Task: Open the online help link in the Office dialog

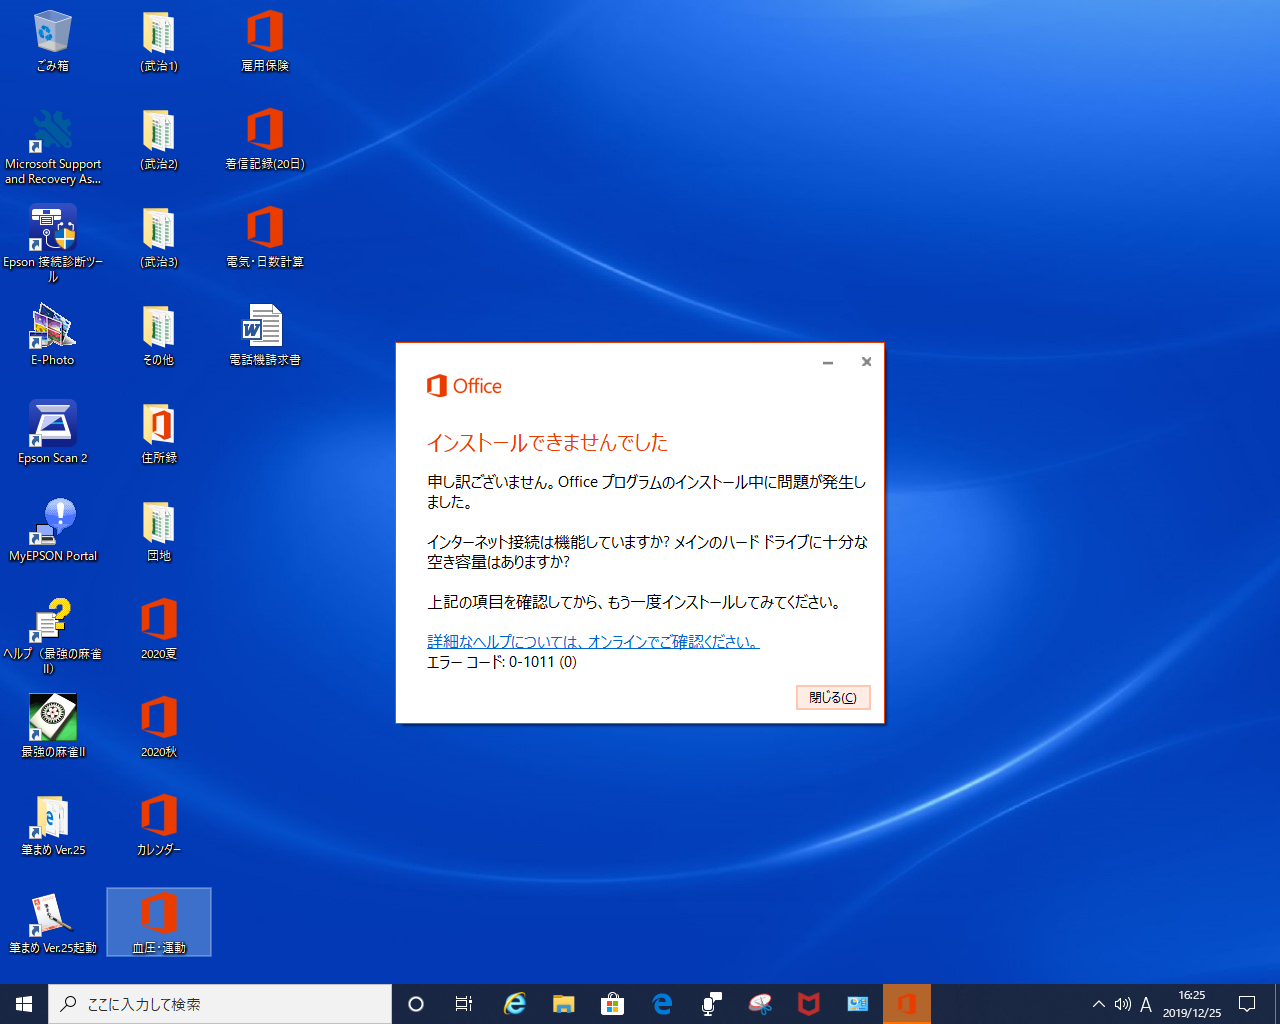Action: point(593,642)
